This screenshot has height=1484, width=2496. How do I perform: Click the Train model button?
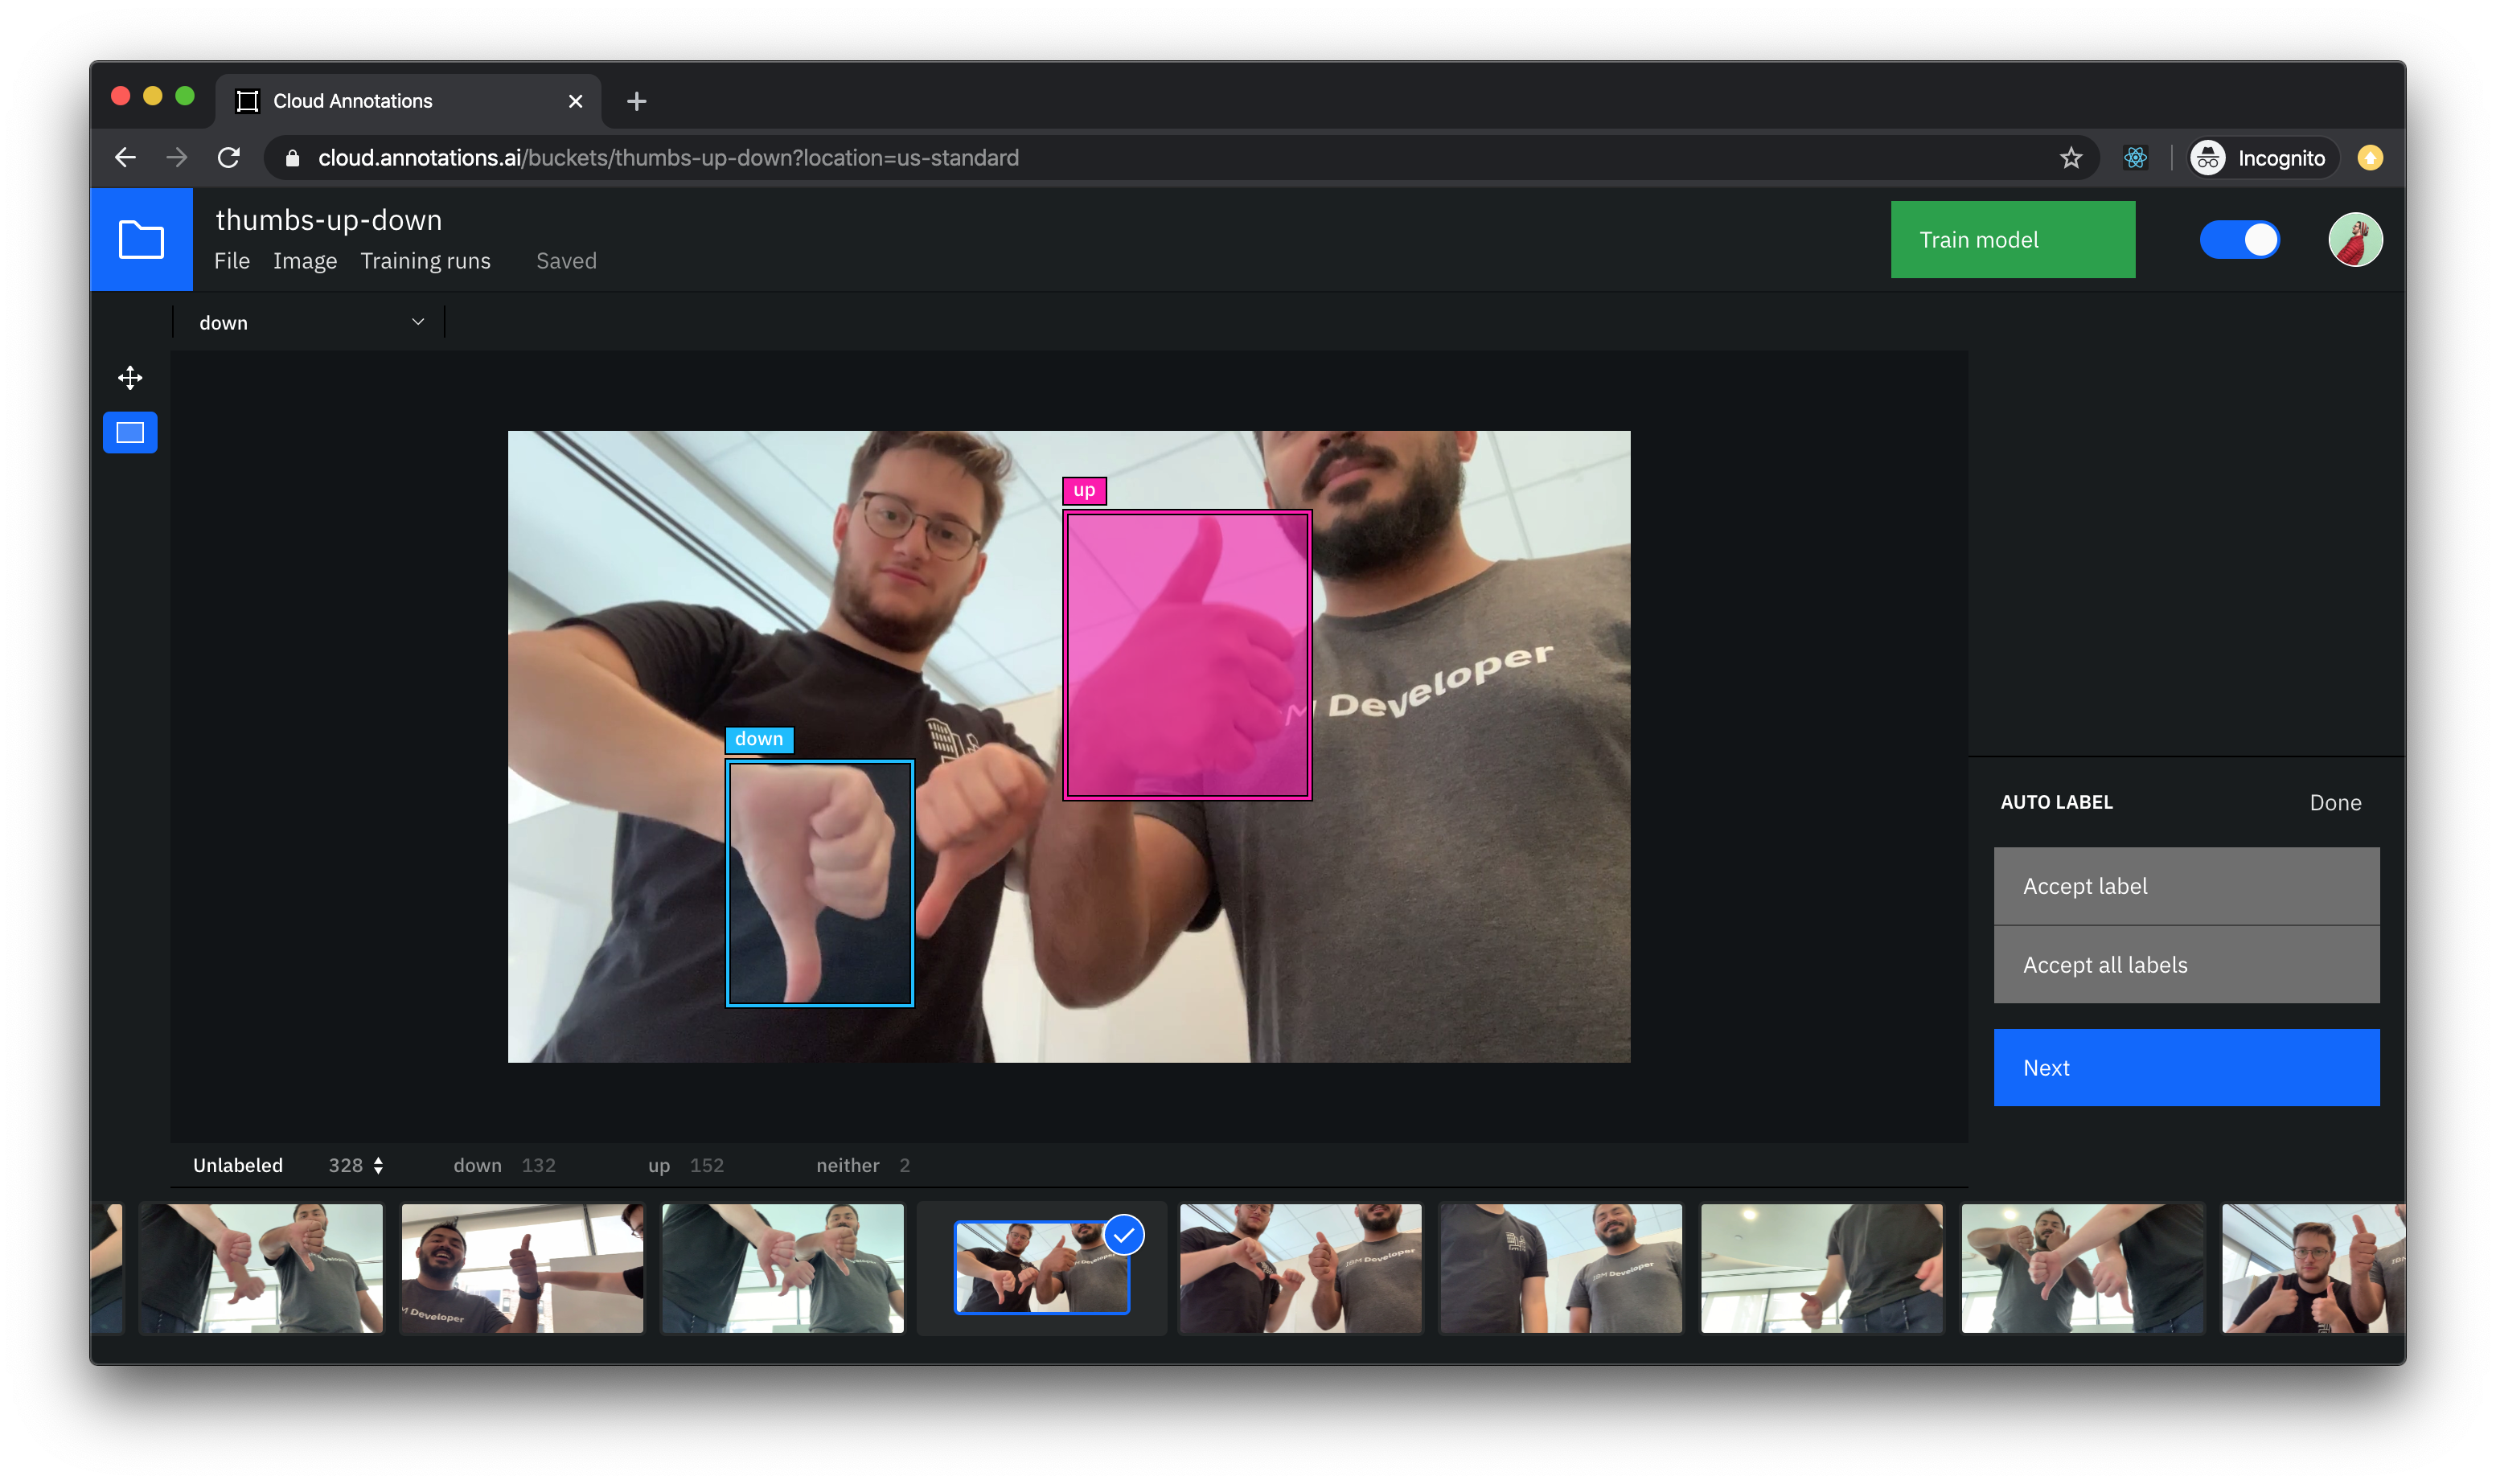[2012, 240]
